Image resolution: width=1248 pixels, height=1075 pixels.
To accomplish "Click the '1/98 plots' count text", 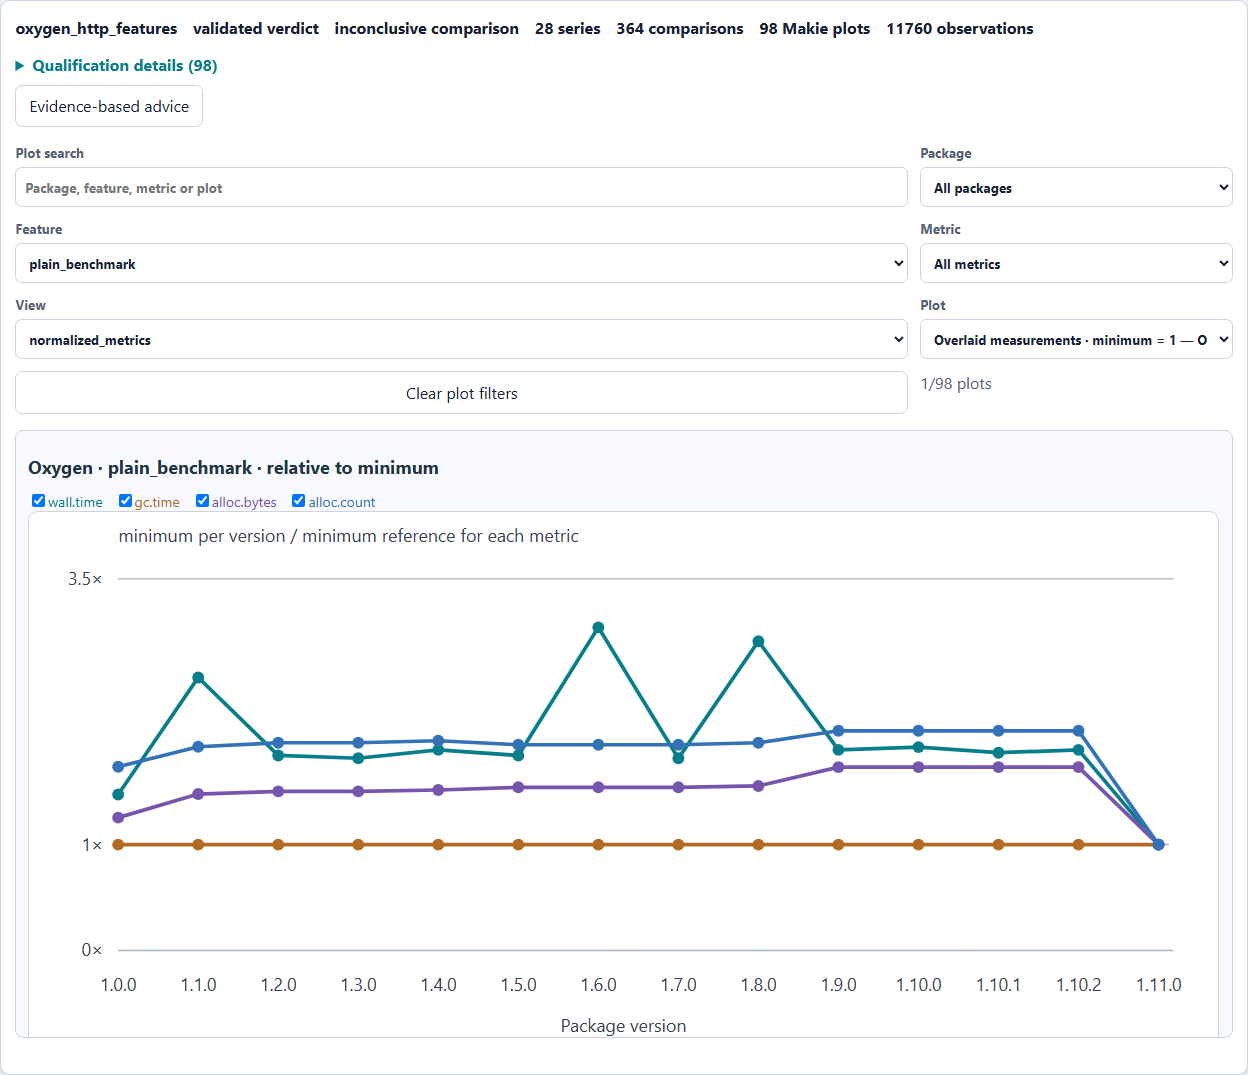I will point(956,384).
